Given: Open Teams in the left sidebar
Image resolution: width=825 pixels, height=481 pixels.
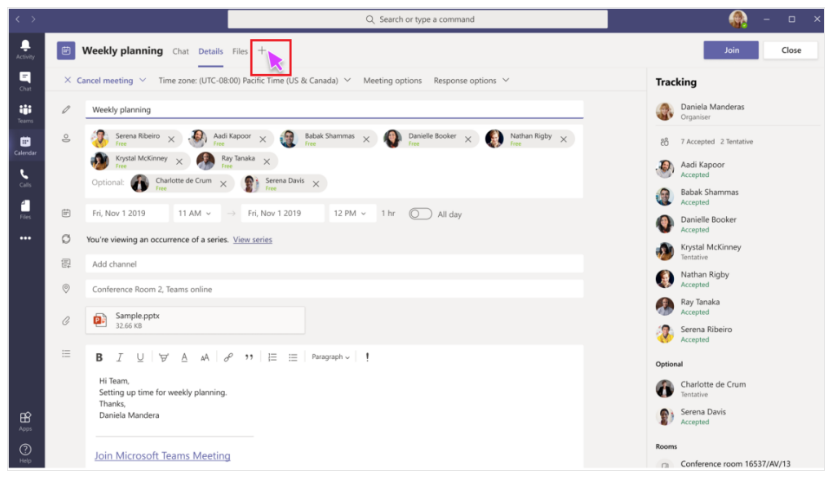Looking at the screenshot, I should 25,113.
